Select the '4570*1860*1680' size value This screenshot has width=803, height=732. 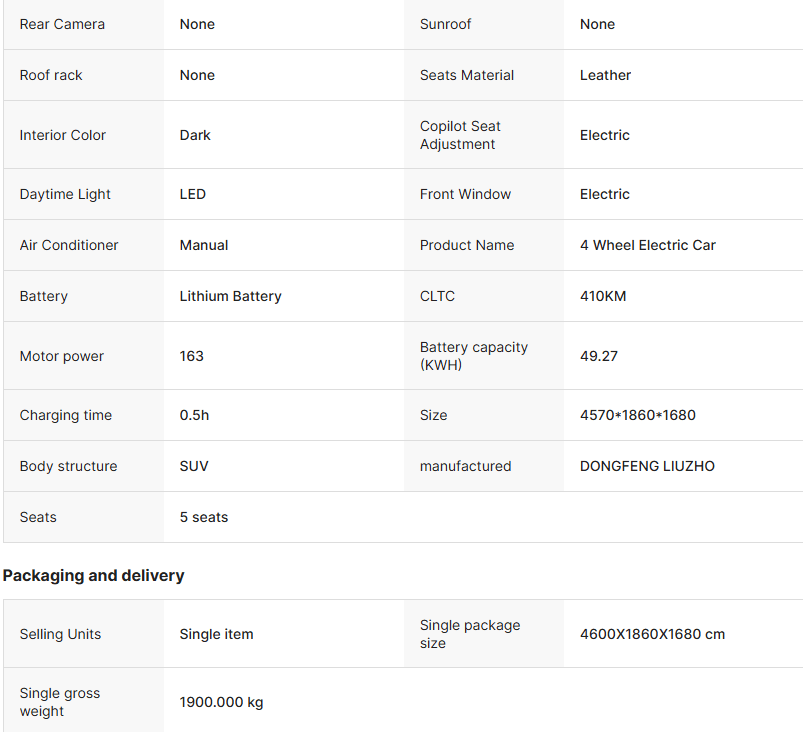[637, 415]
